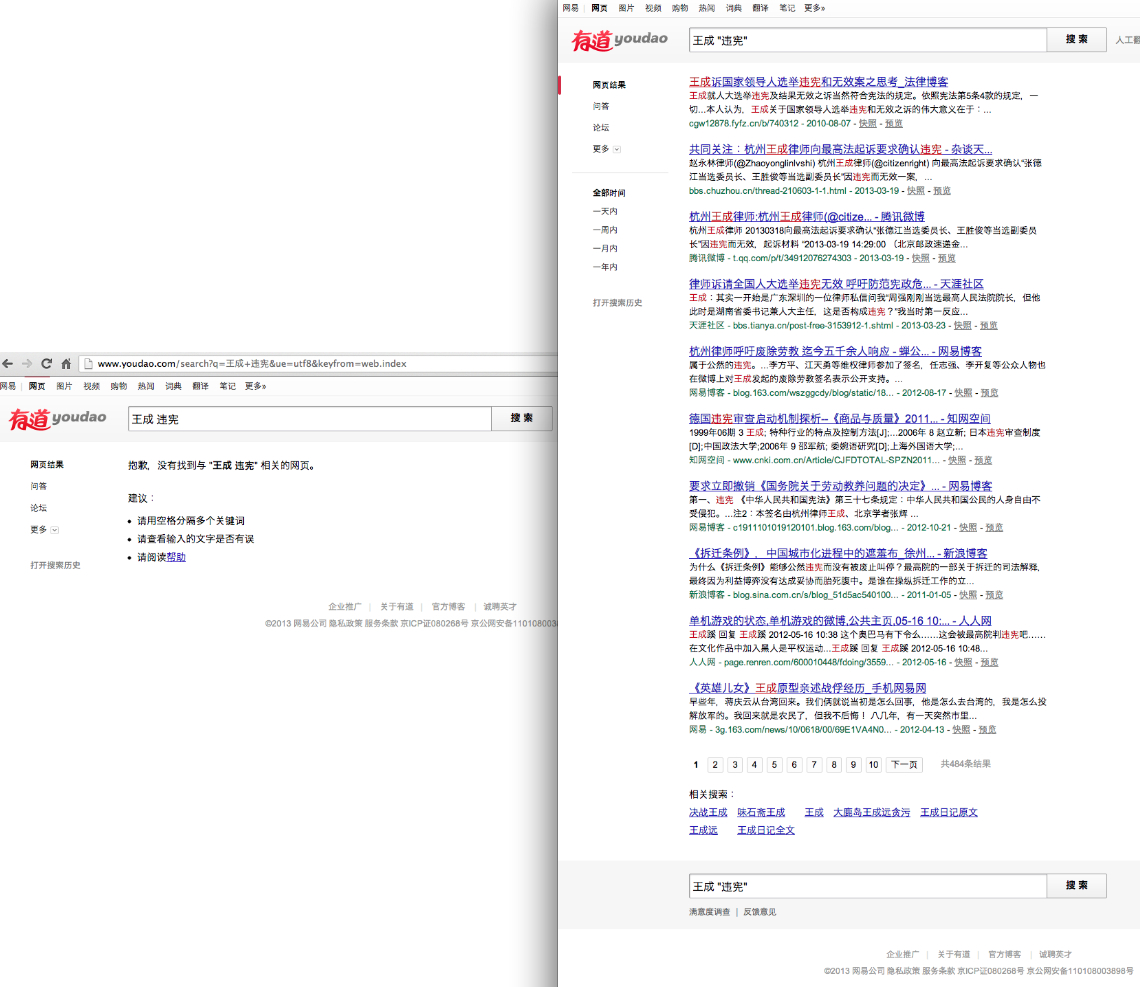Viewport: 1140px width, 987px height.
Task: Select 笔记 in the right window top navigation
Action: click(787, 8)
